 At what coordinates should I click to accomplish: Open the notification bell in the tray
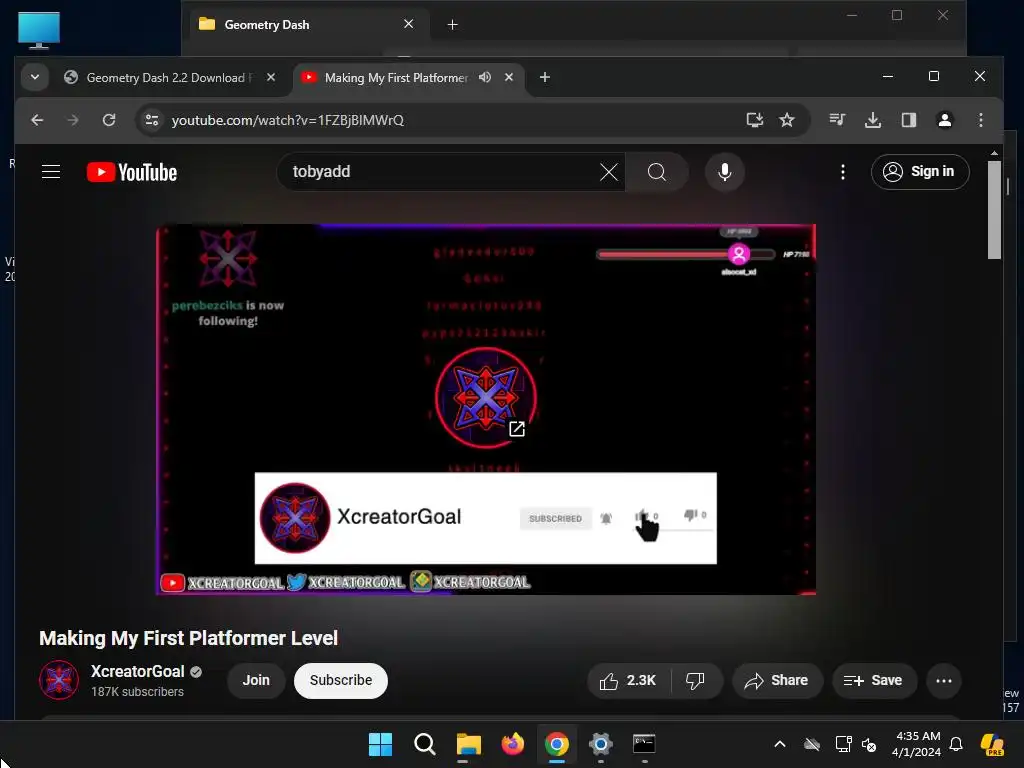pos(956,744)
